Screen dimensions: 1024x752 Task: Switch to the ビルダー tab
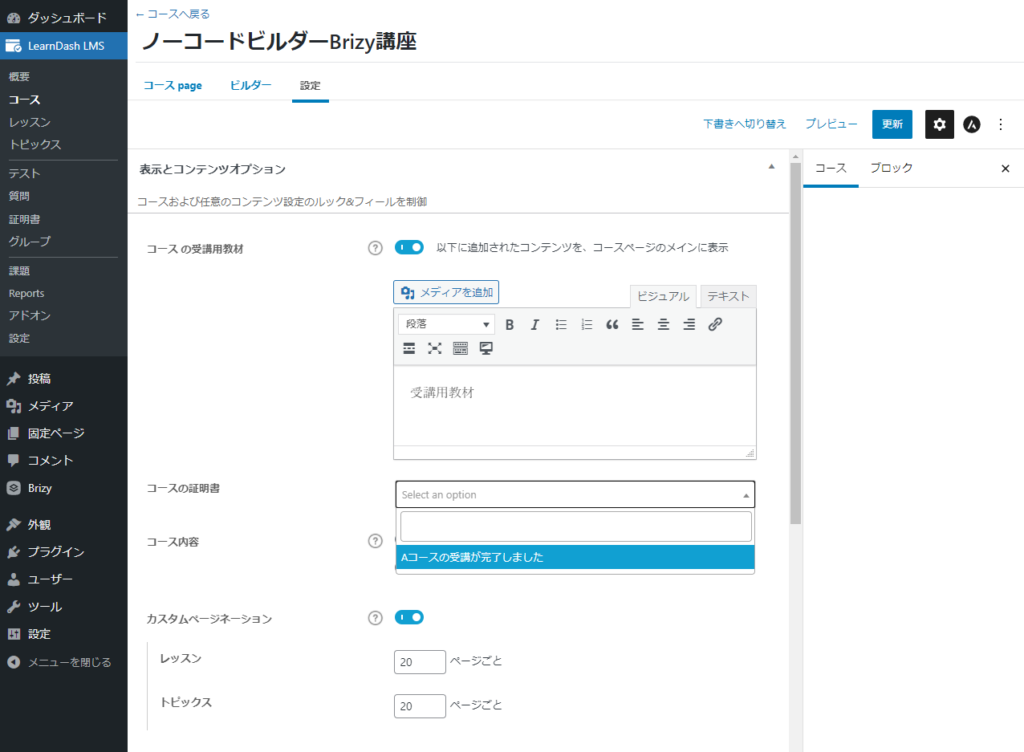251,86
